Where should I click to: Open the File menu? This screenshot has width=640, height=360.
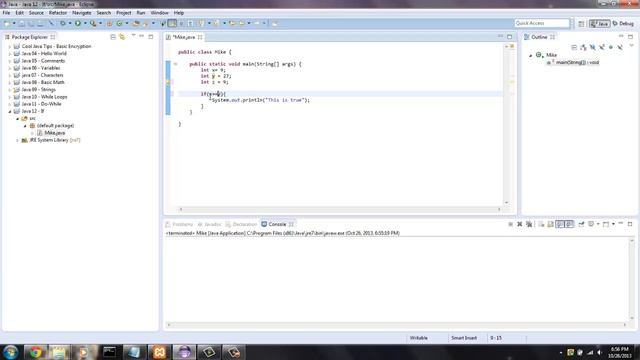tap(6, 13)
